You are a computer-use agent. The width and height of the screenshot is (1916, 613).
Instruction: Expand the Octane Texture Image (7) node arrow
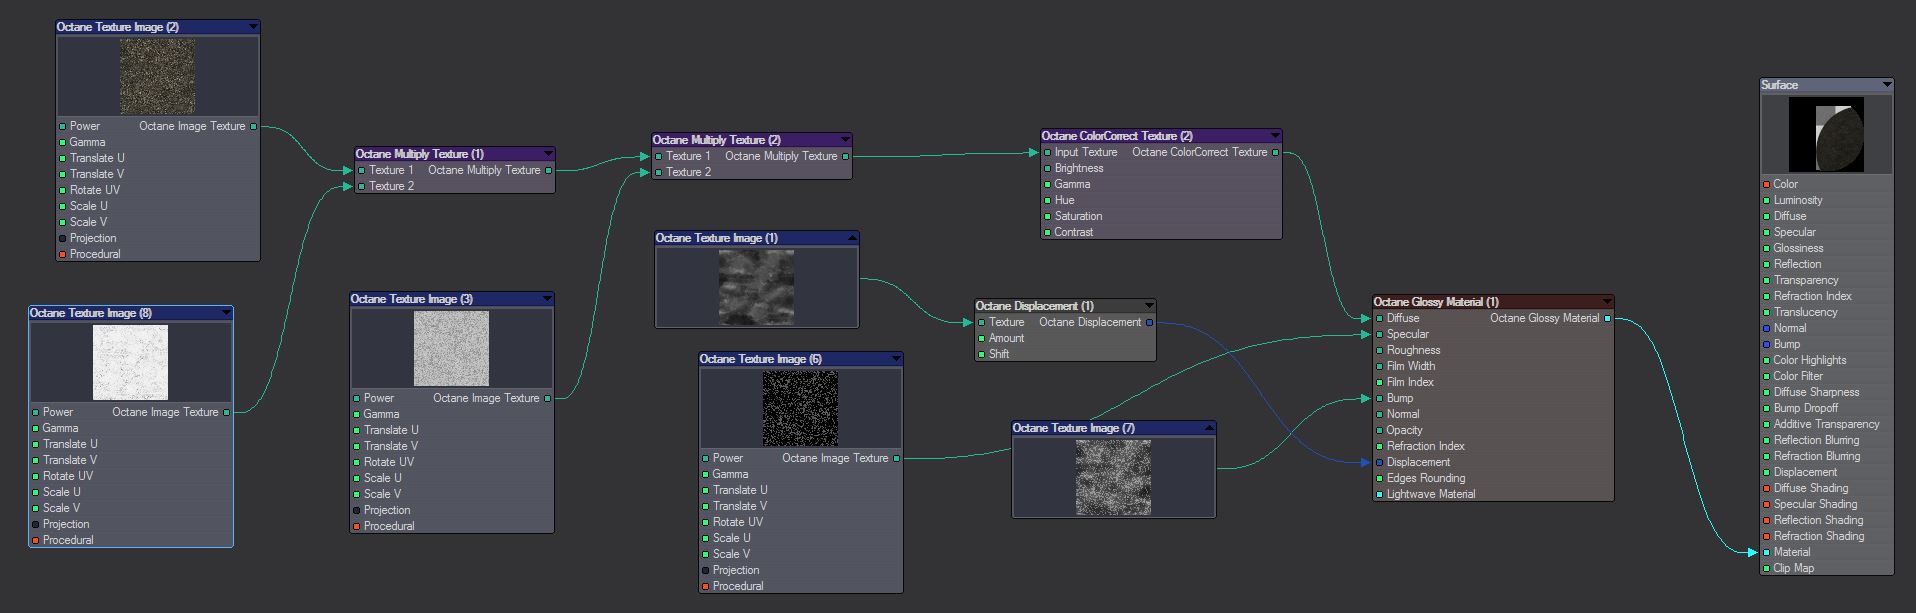point(1208,428)
